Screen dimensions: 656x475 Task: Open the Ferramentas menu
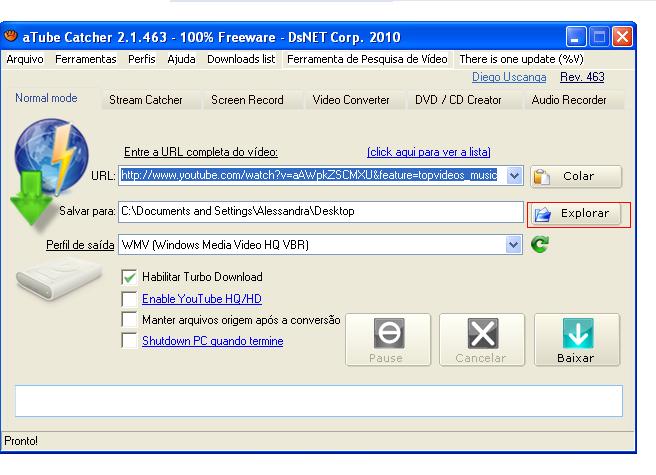click(85, 59)
